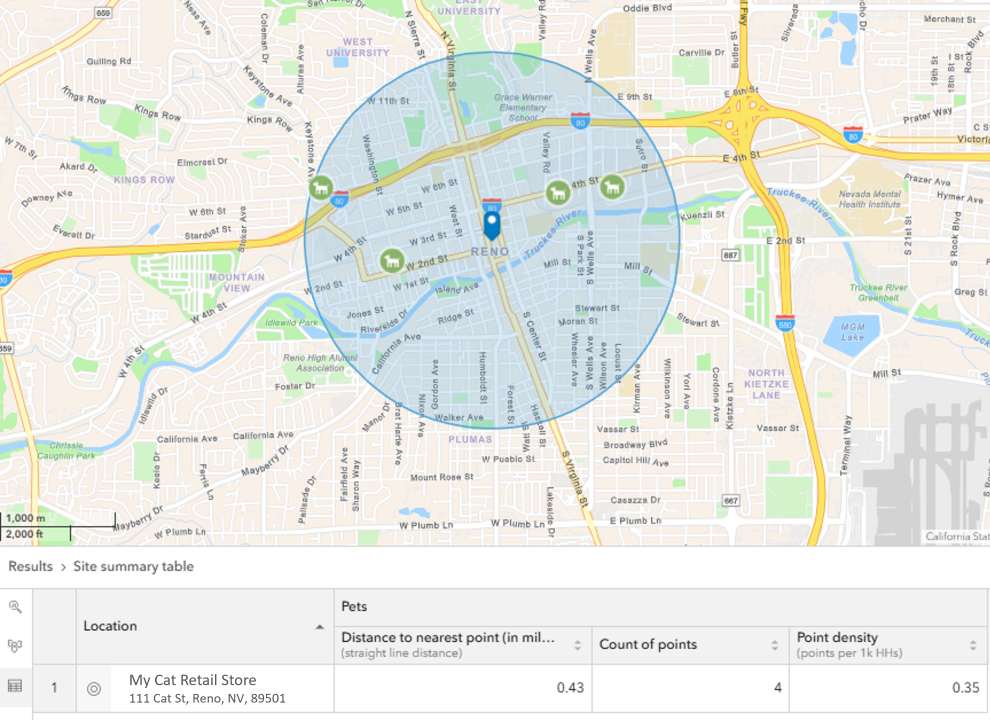The image size is (990, 720).
Task: Open sort control on Distance to nearest point column
Action: (578, 644)
